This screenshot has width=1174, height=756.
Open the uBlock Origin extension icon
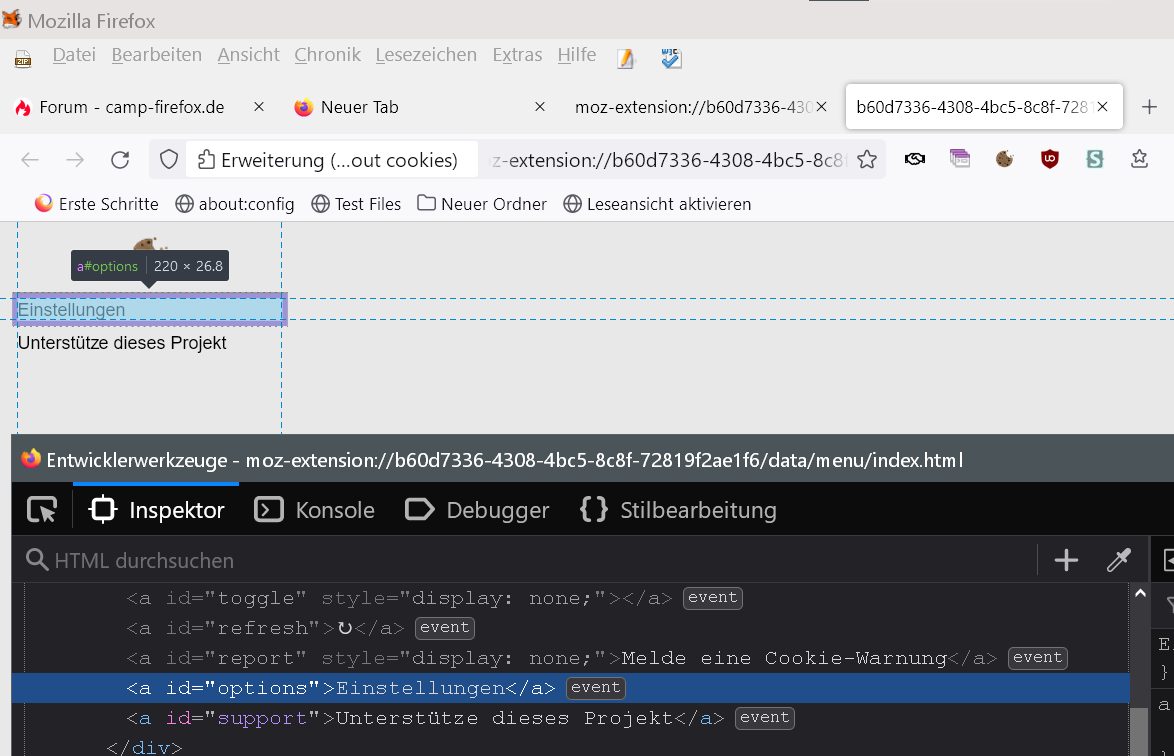(1049, 159)
